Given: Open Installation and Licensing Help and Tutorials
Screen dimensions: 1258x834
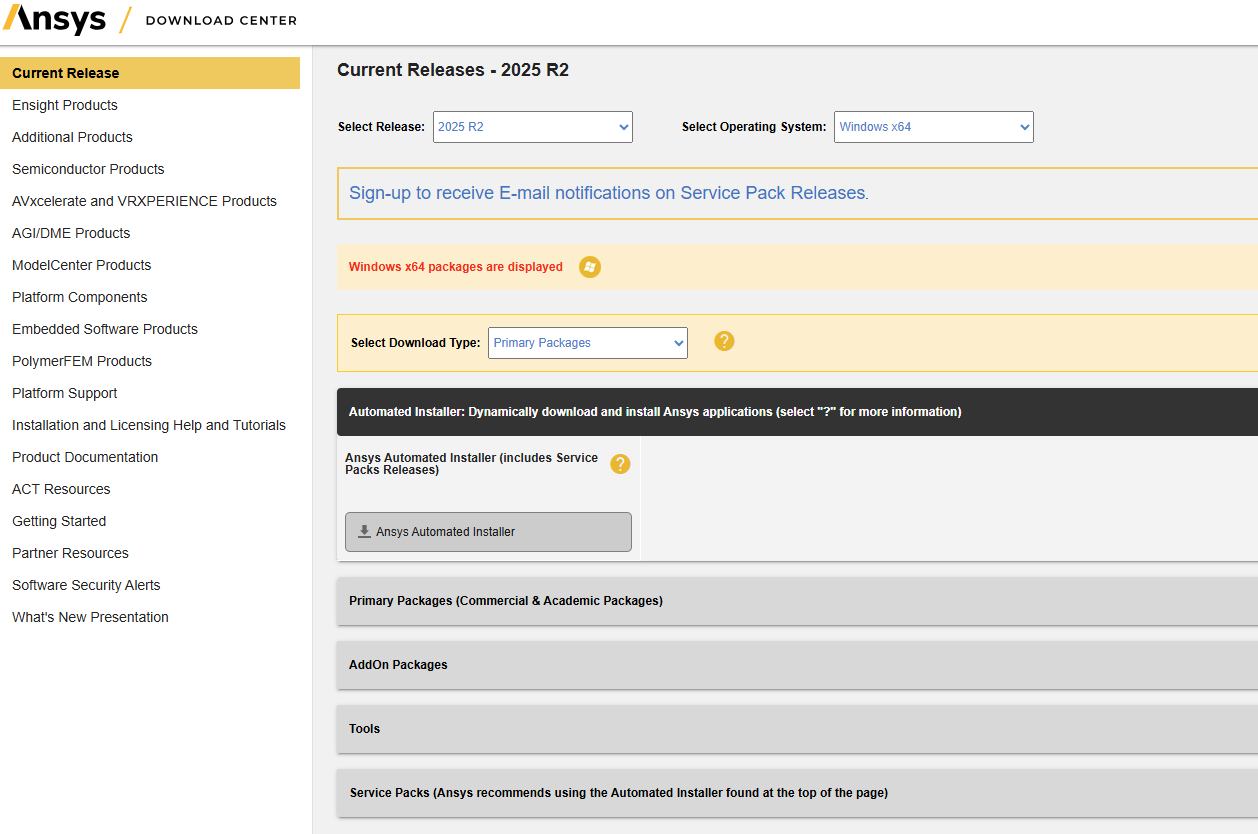Looking at the screenshot, I should tap(149, 425).
